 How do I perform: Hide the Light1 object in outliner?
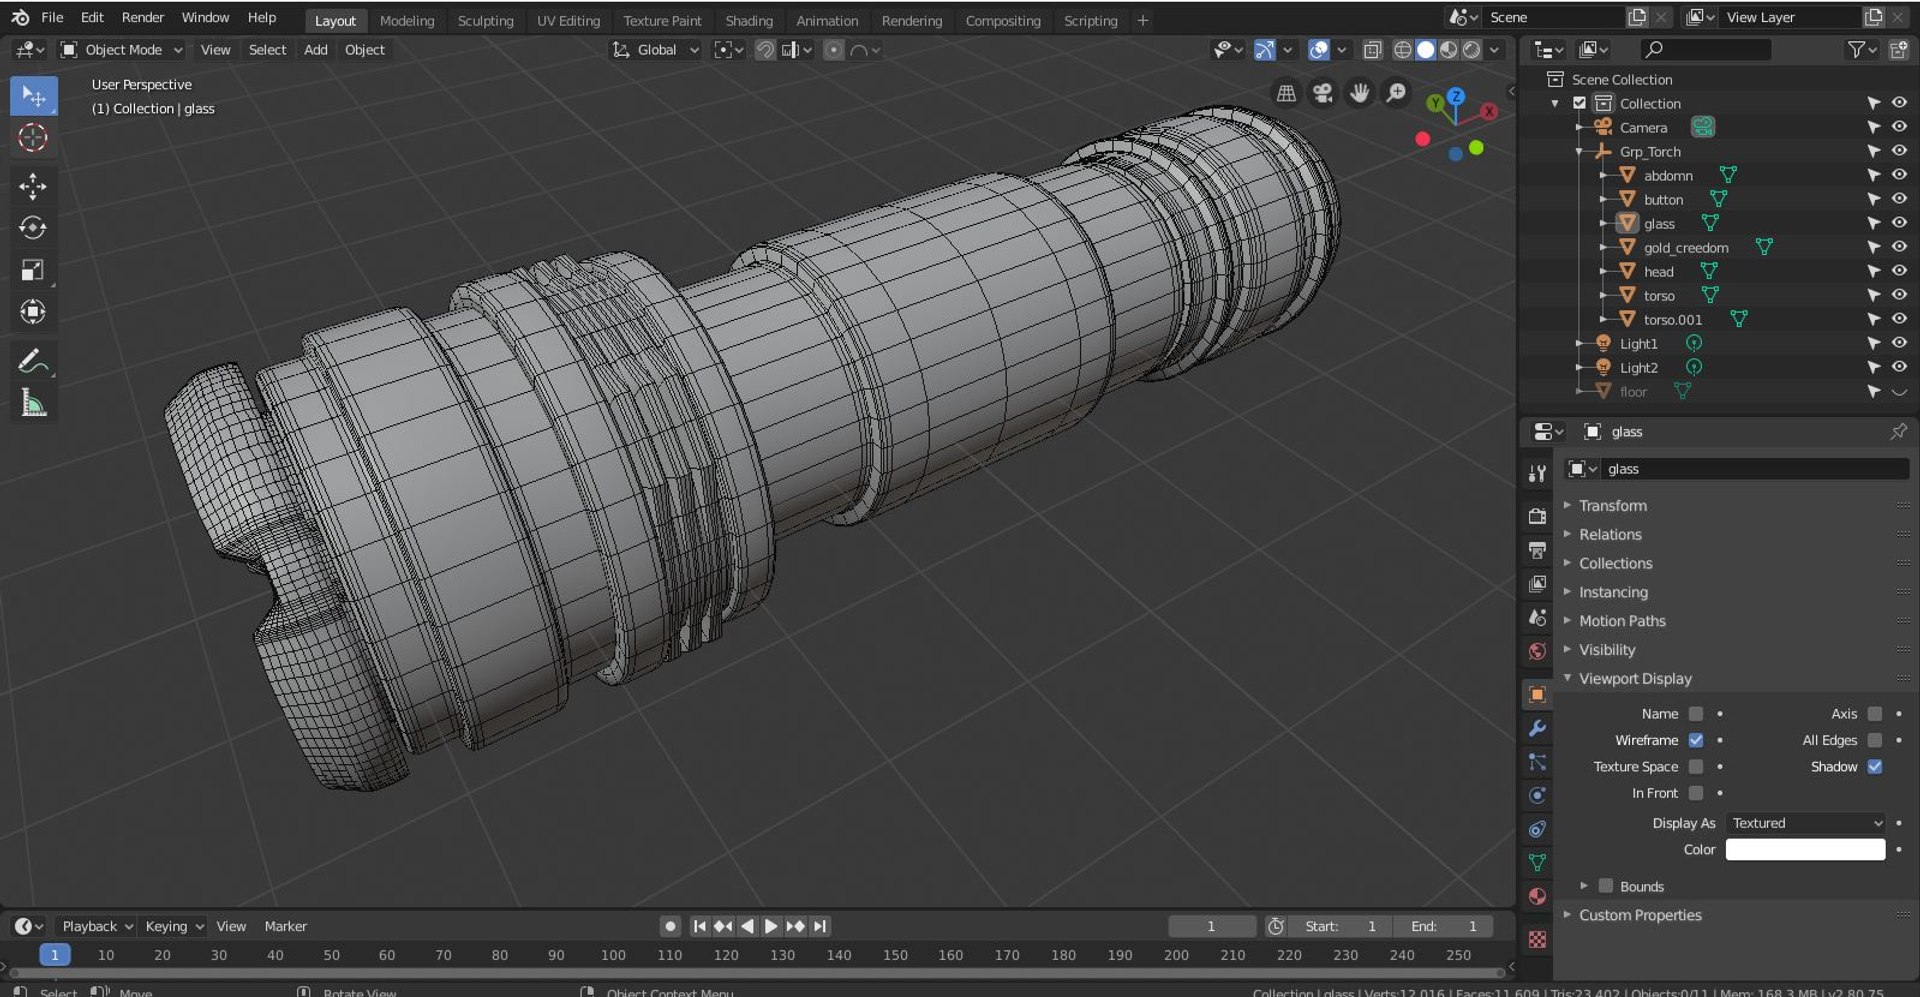1899,343
